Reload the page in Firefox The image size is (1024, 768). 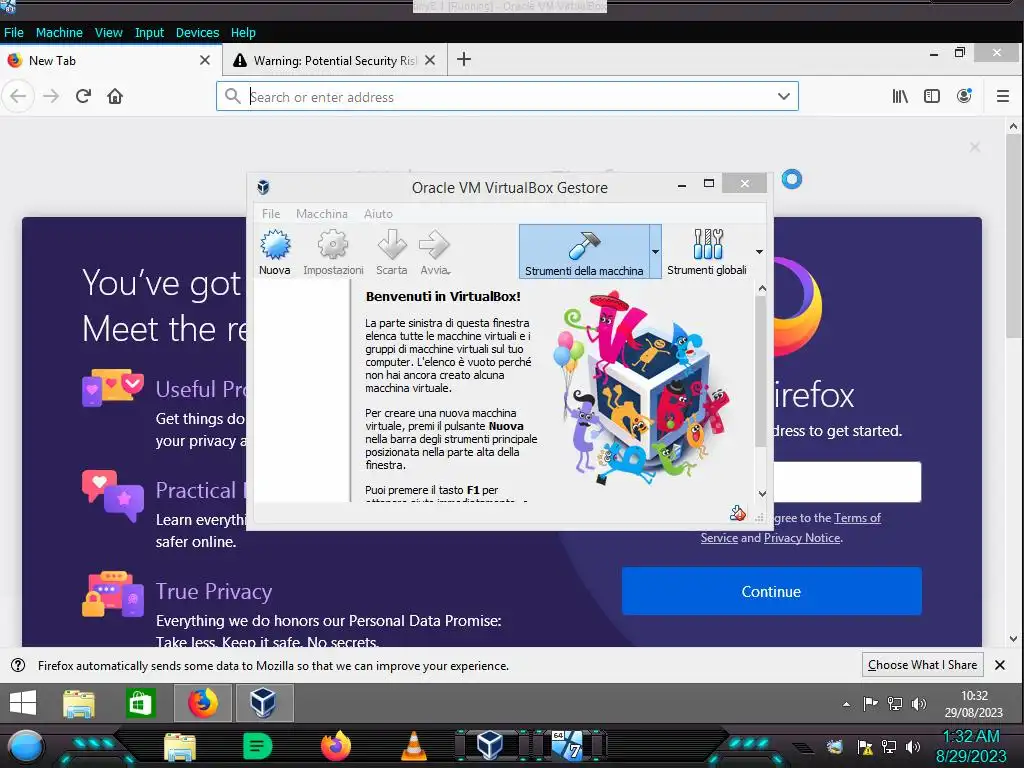click(x=83, y=97)
